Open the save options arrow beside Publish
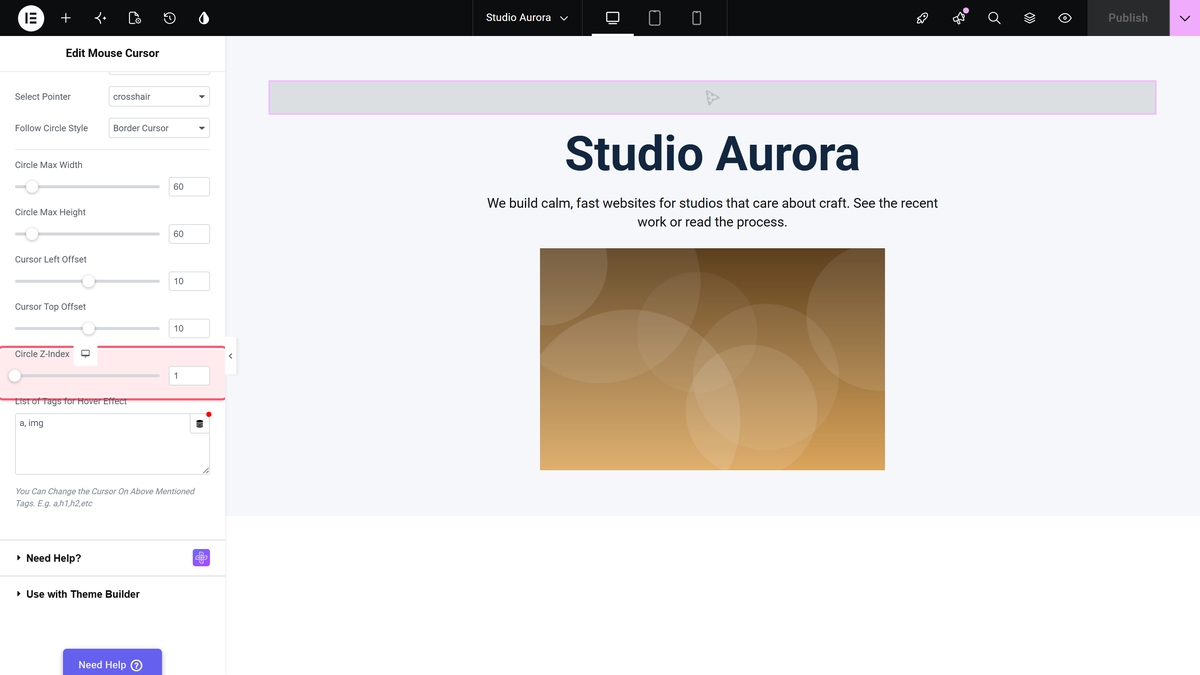 [x=1185, y=18]
